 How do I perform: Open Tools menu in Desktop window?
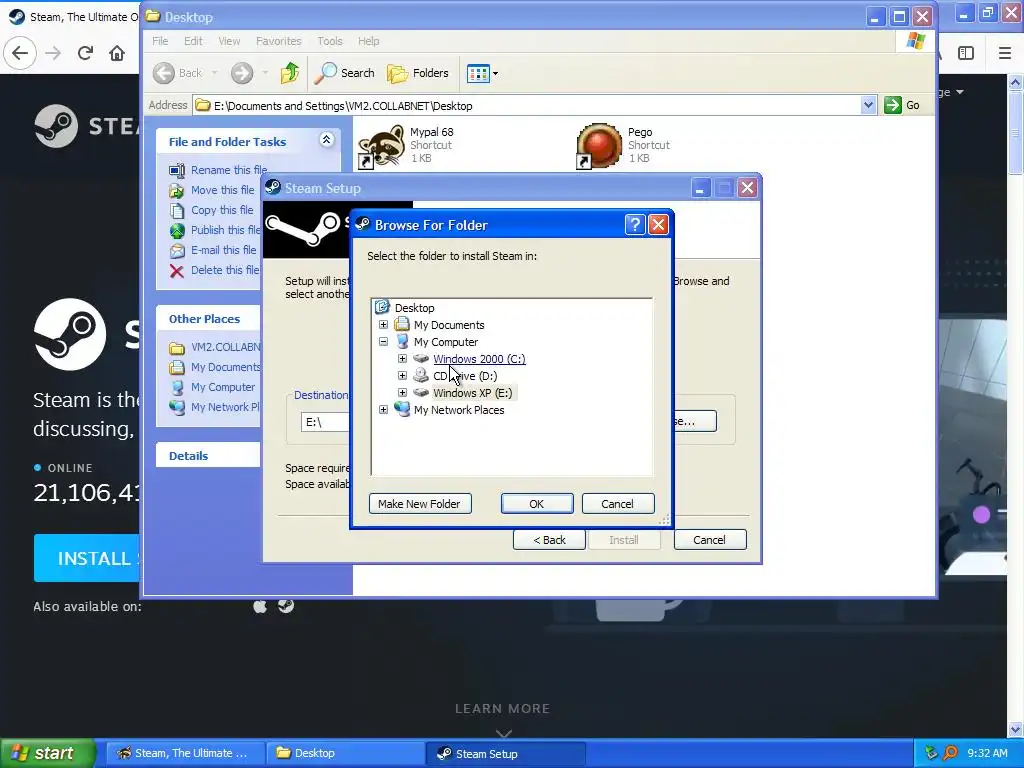(x=330, y=40)
